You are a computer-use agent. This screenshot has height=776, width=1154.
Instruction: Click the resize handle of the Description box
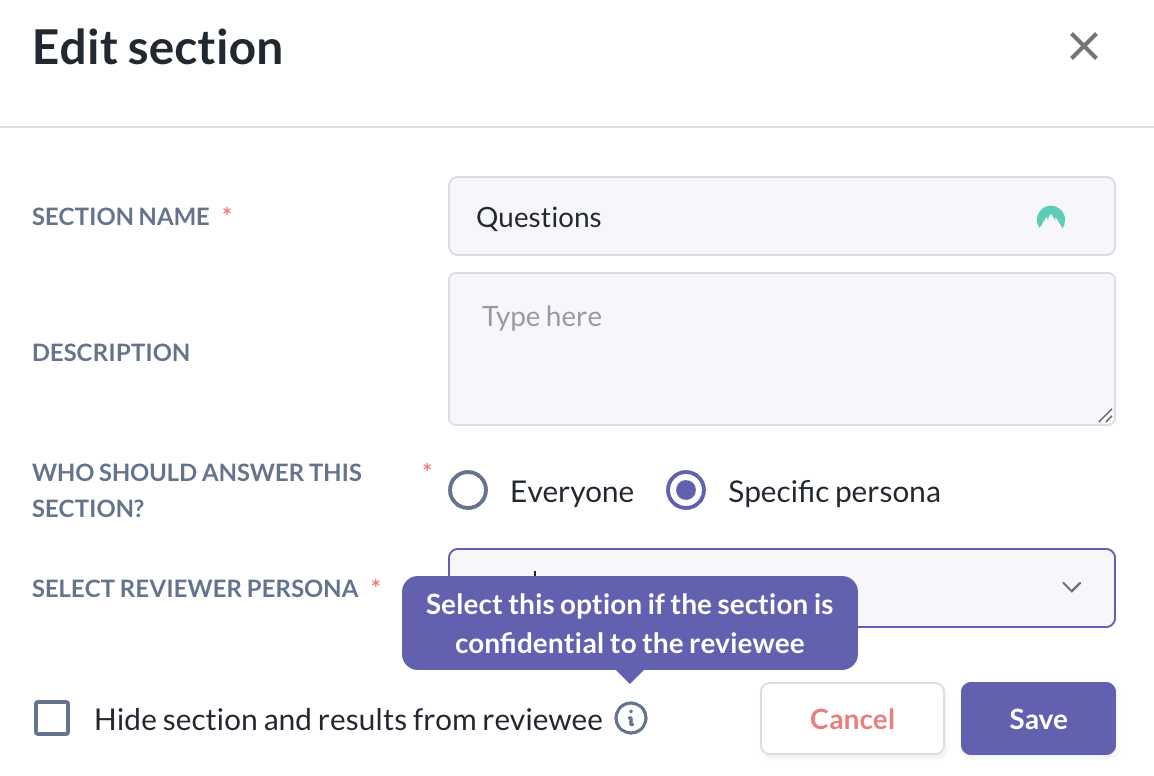(1104, 415)
